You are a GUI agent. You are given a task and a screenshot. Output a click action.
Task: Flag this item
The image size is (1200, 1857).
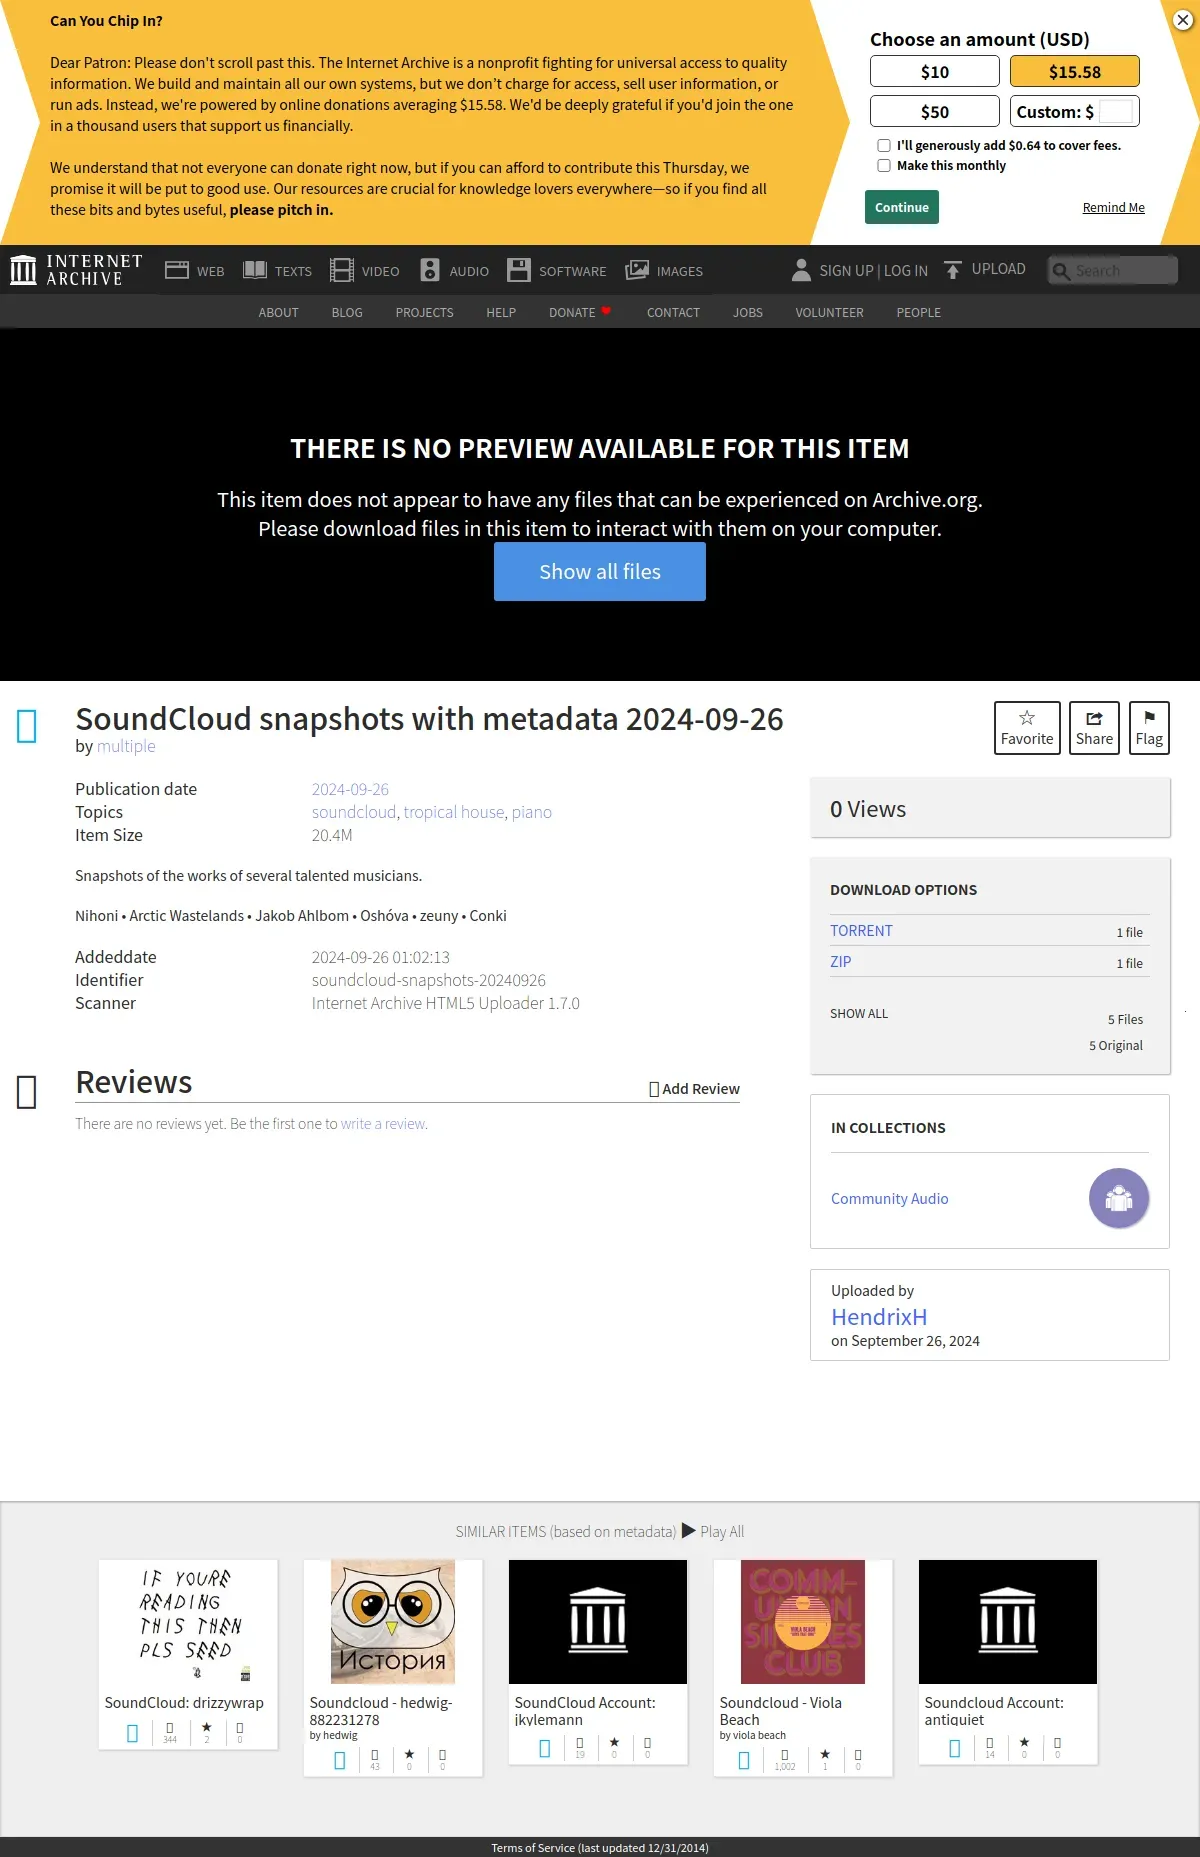(x=1149, y=728)
